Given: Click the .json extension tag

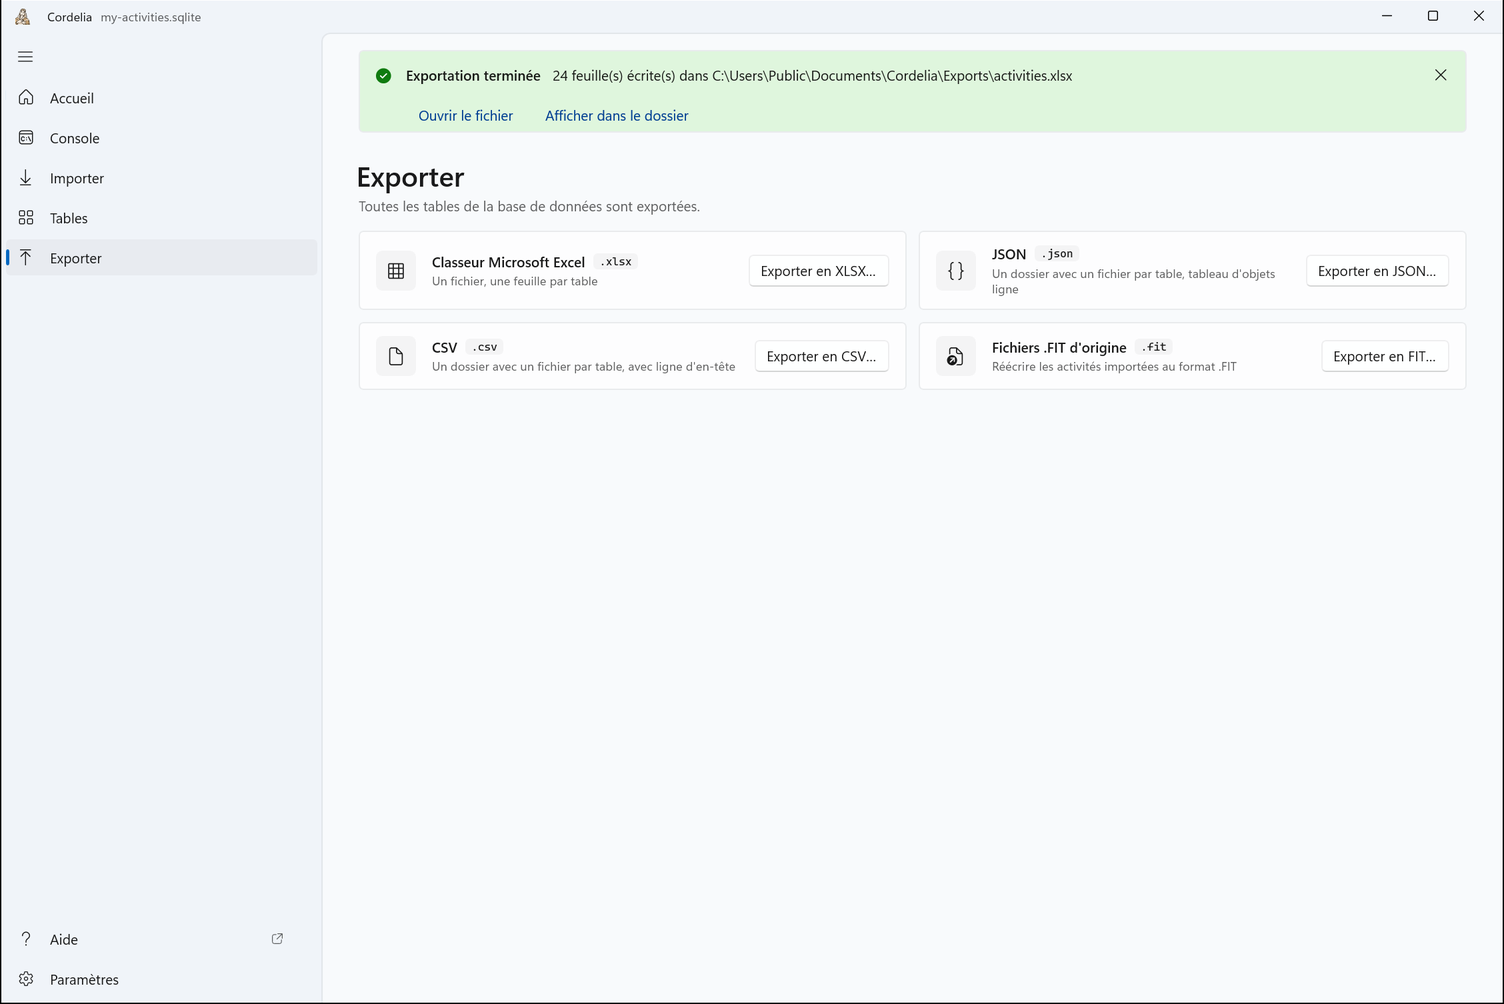Looking at the screenshot, I should pos(1057,254).
